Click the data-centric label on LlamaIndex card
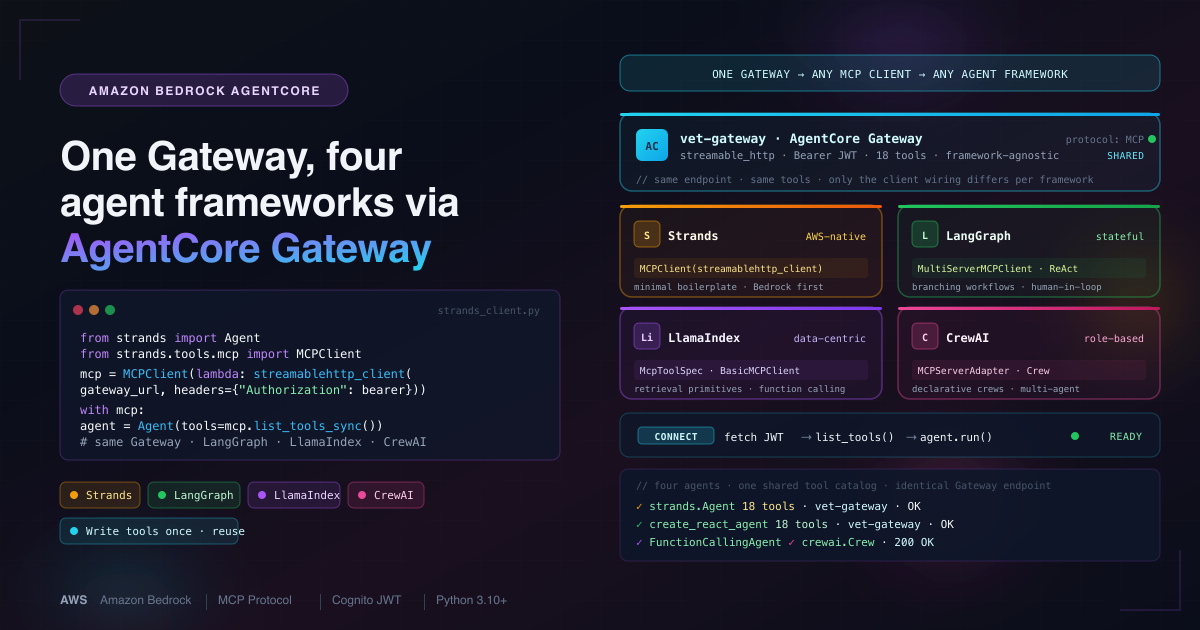 pos(830,339)
